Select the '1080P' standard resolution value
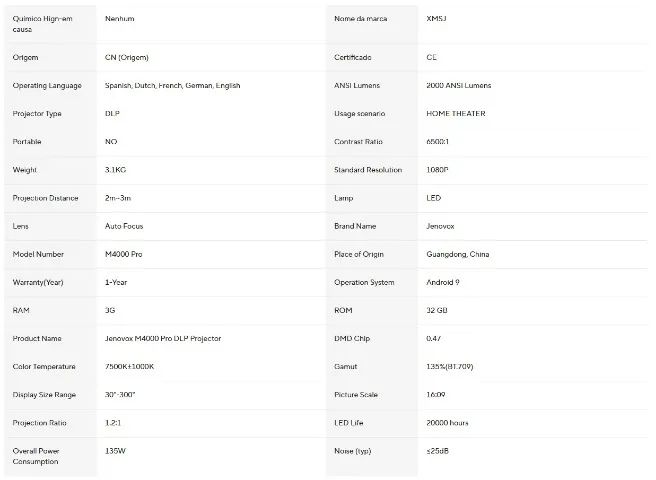The height and width of the screenshot is (480, 656). (x=437, y=170)
